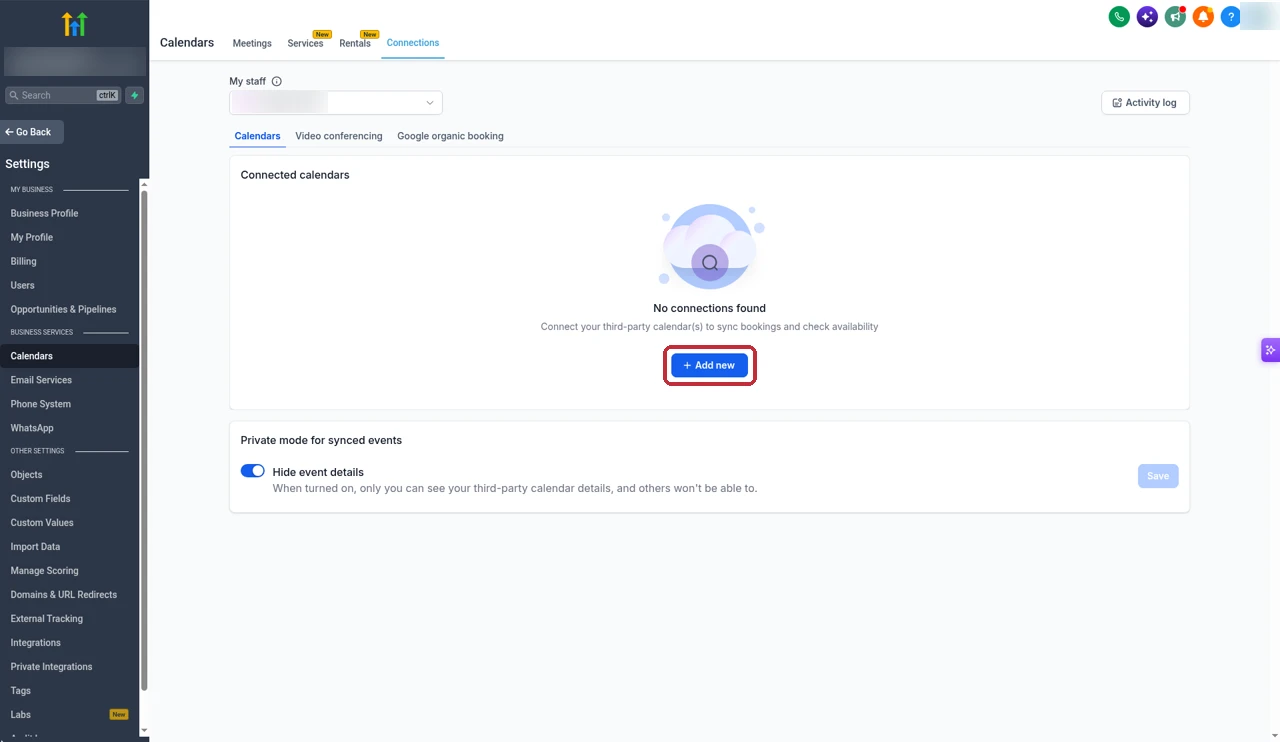Open the Google organic booking sub-tab
This screenshot has width=1280, height=742.
450,136
